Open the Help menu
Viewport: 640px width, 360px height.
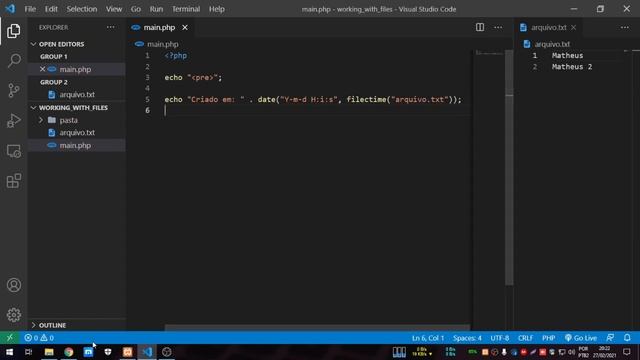tap(217, 9)
